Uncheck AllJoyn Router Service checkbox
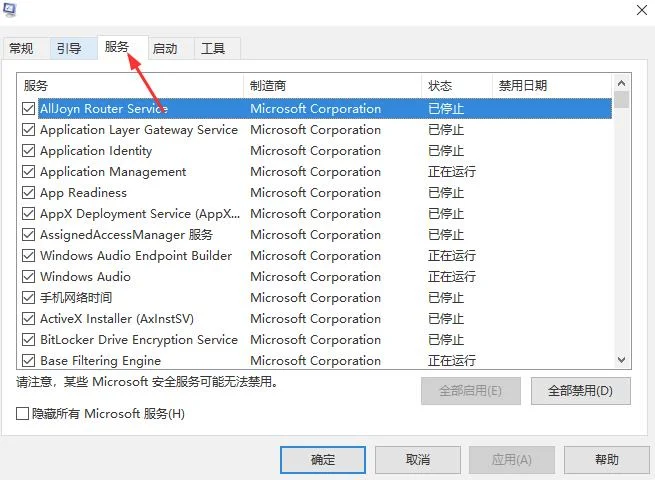The height and width of the screenshot is (480, 655). (x=28, y=109)
